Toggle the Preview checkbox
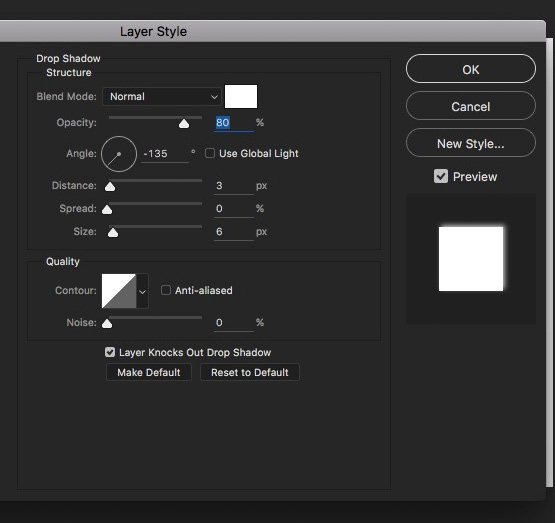The width and height of the screenshot is (555, 523). click(x=441, y=176)
